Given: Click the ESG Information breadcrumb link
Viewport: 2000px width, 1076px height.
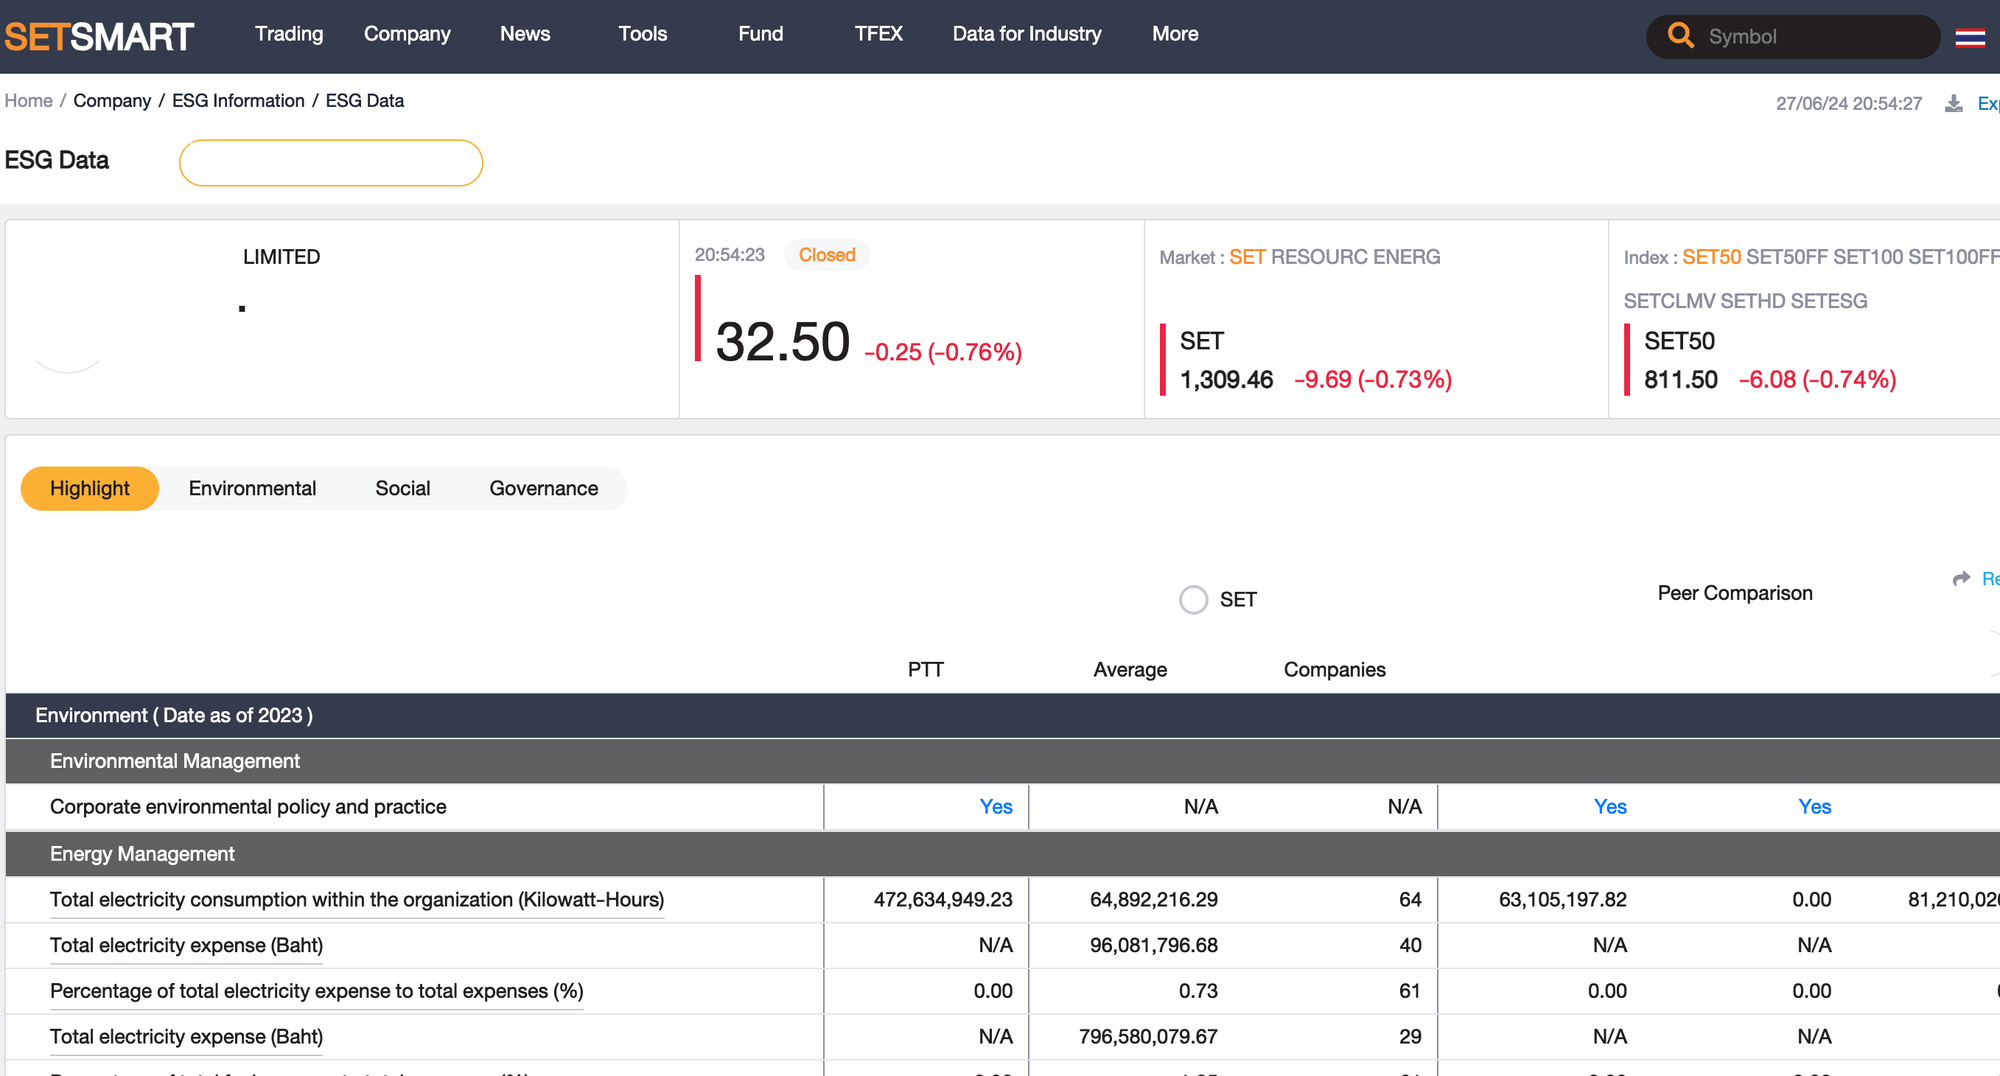Looking at the screenshot, I should coord(238,101).
